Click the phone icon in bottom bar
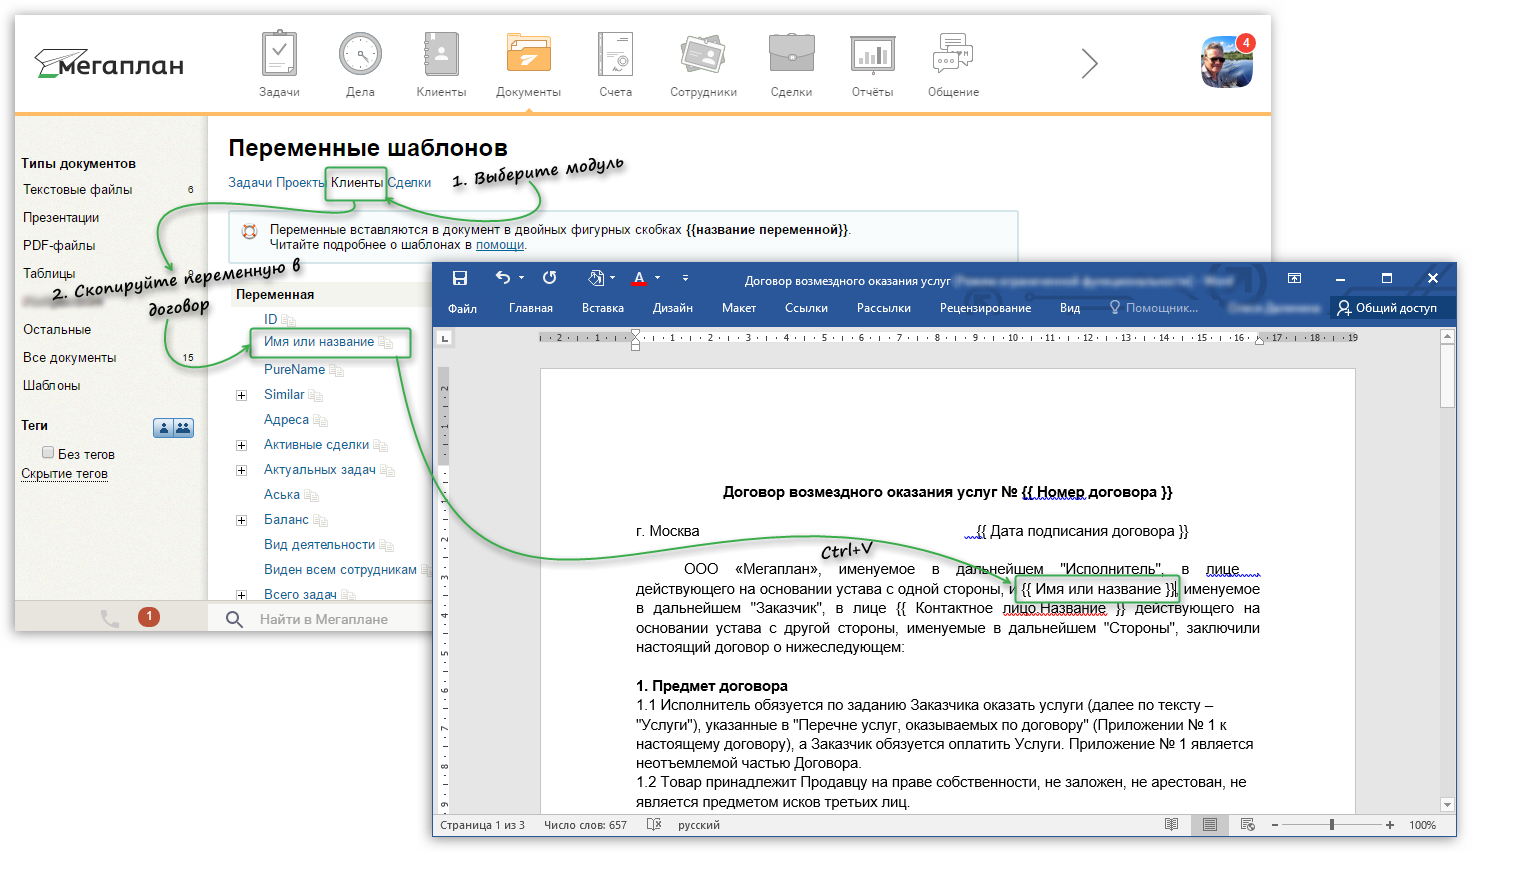 tap(110, 618)
